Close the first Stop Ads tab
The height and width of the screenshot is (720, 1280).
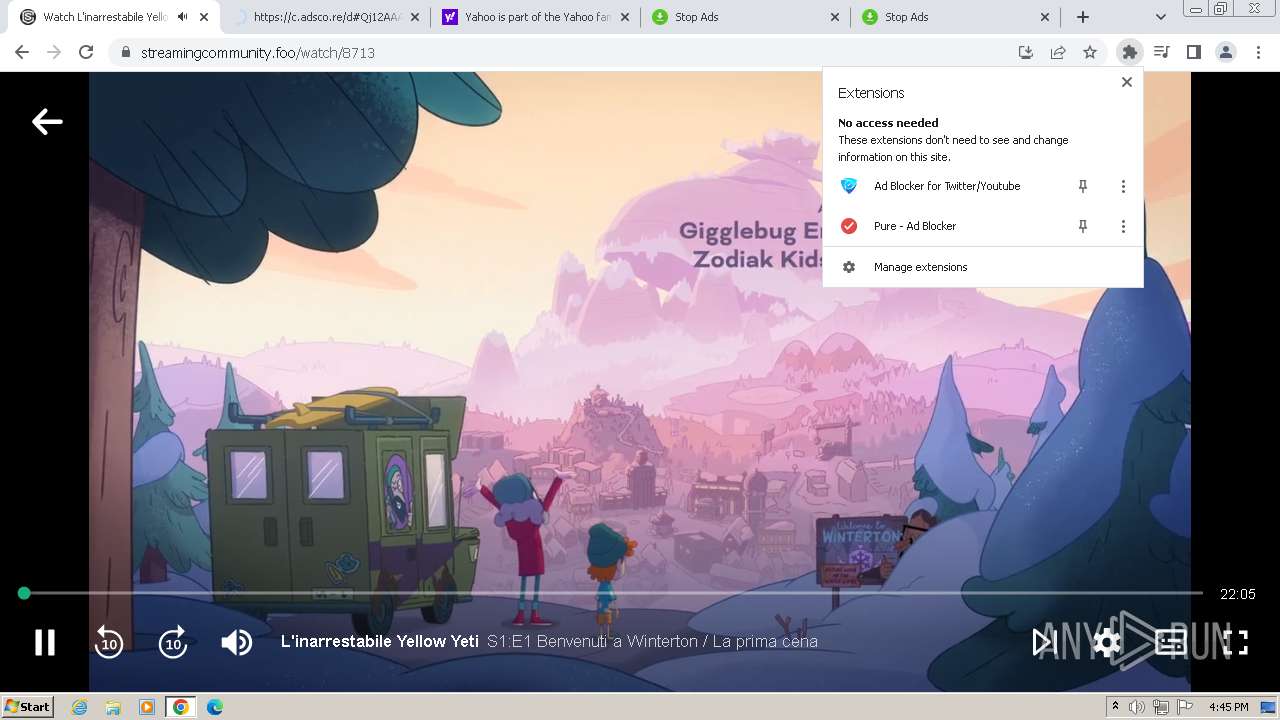(x=836, y=17)
